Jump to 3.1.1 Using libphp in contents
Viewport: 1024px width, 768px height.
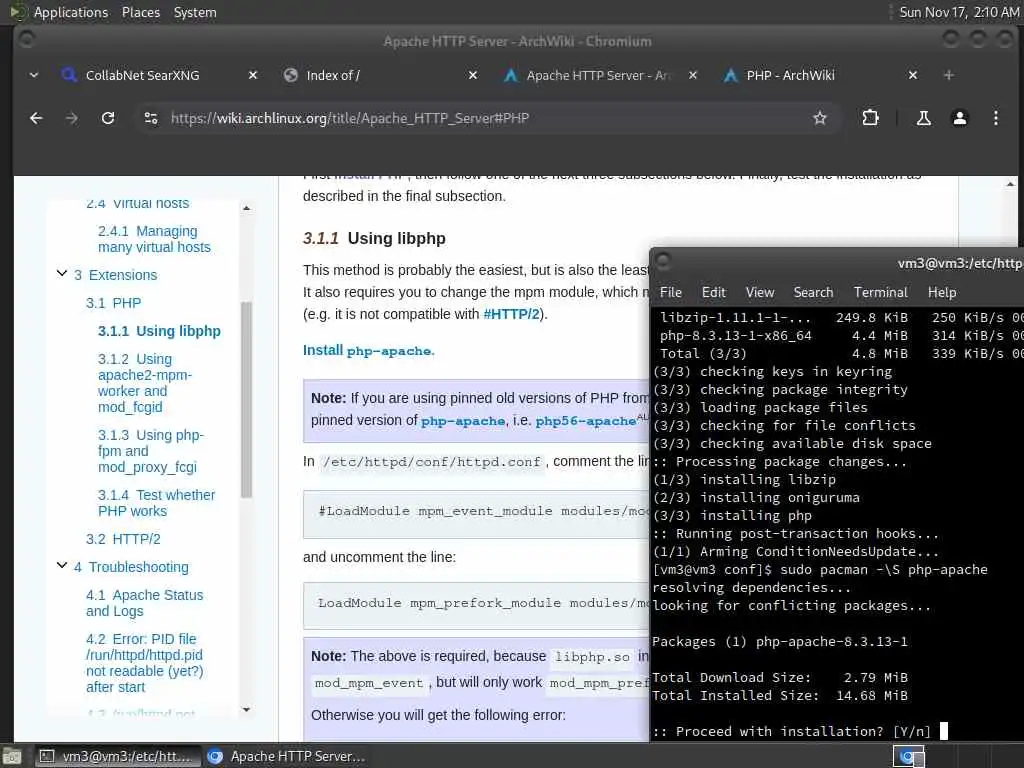click(159, 331)
